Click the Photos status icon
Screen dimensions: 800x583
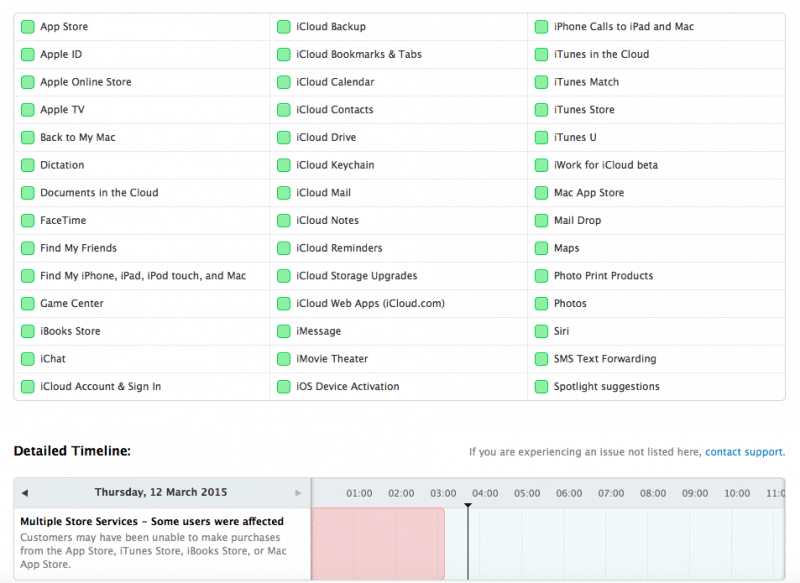pos(541,303)
